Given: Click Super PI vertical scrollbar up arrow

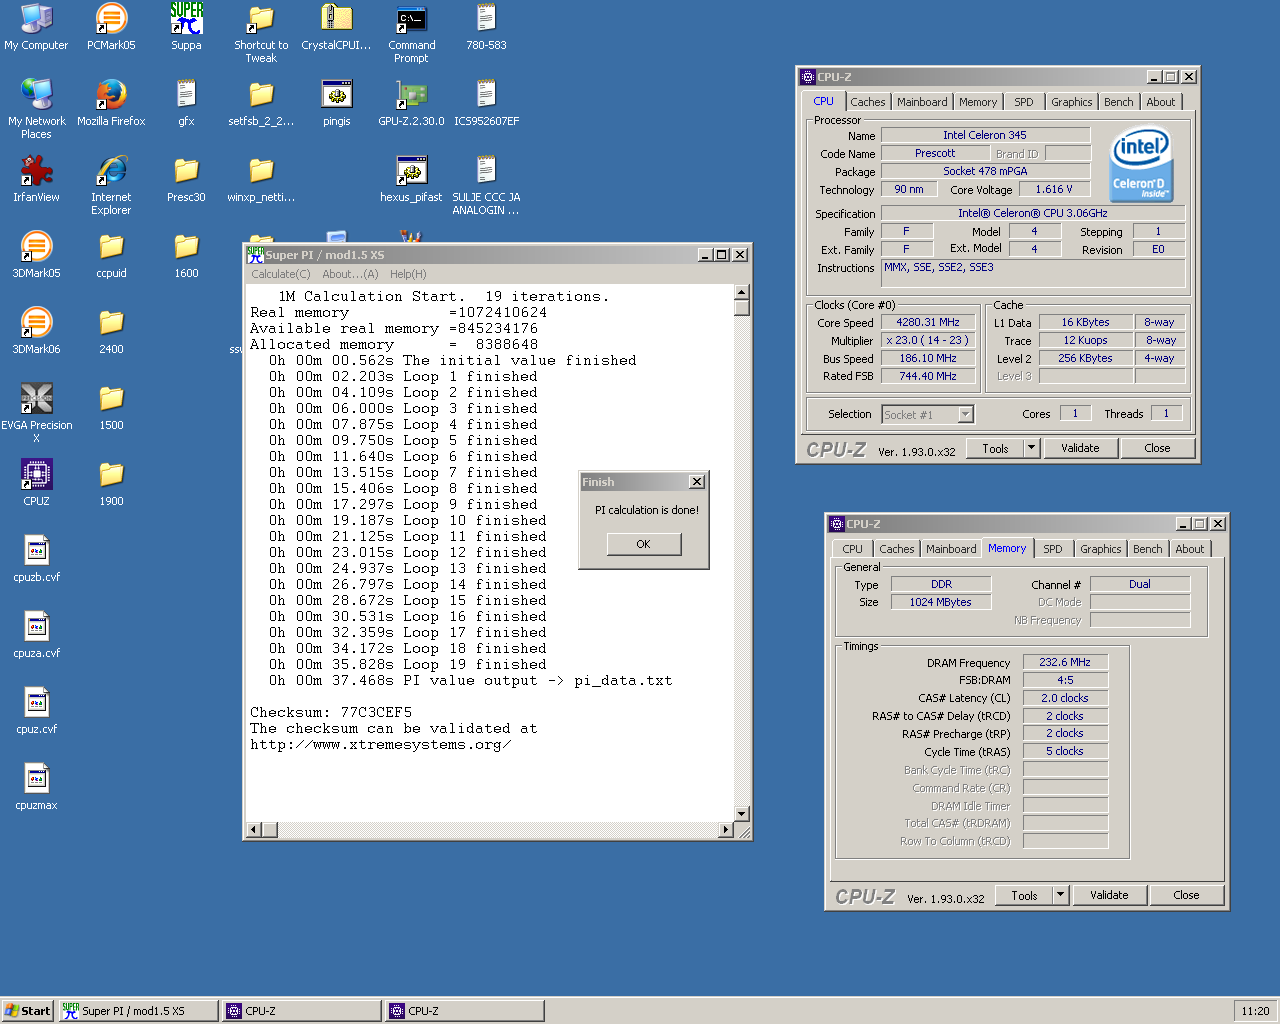Looking at the screenshot, I should [742, 292].
